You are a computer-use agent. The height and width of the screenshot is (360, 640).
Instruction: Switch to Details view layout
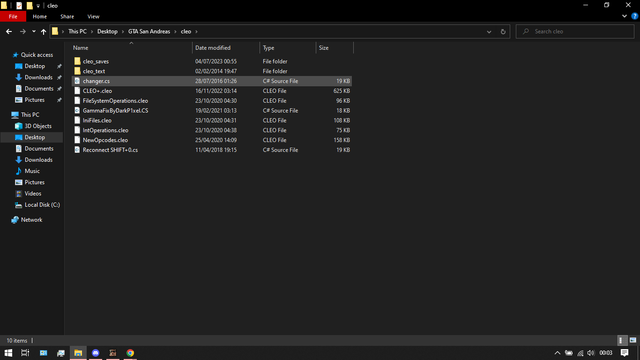point(621,340)
